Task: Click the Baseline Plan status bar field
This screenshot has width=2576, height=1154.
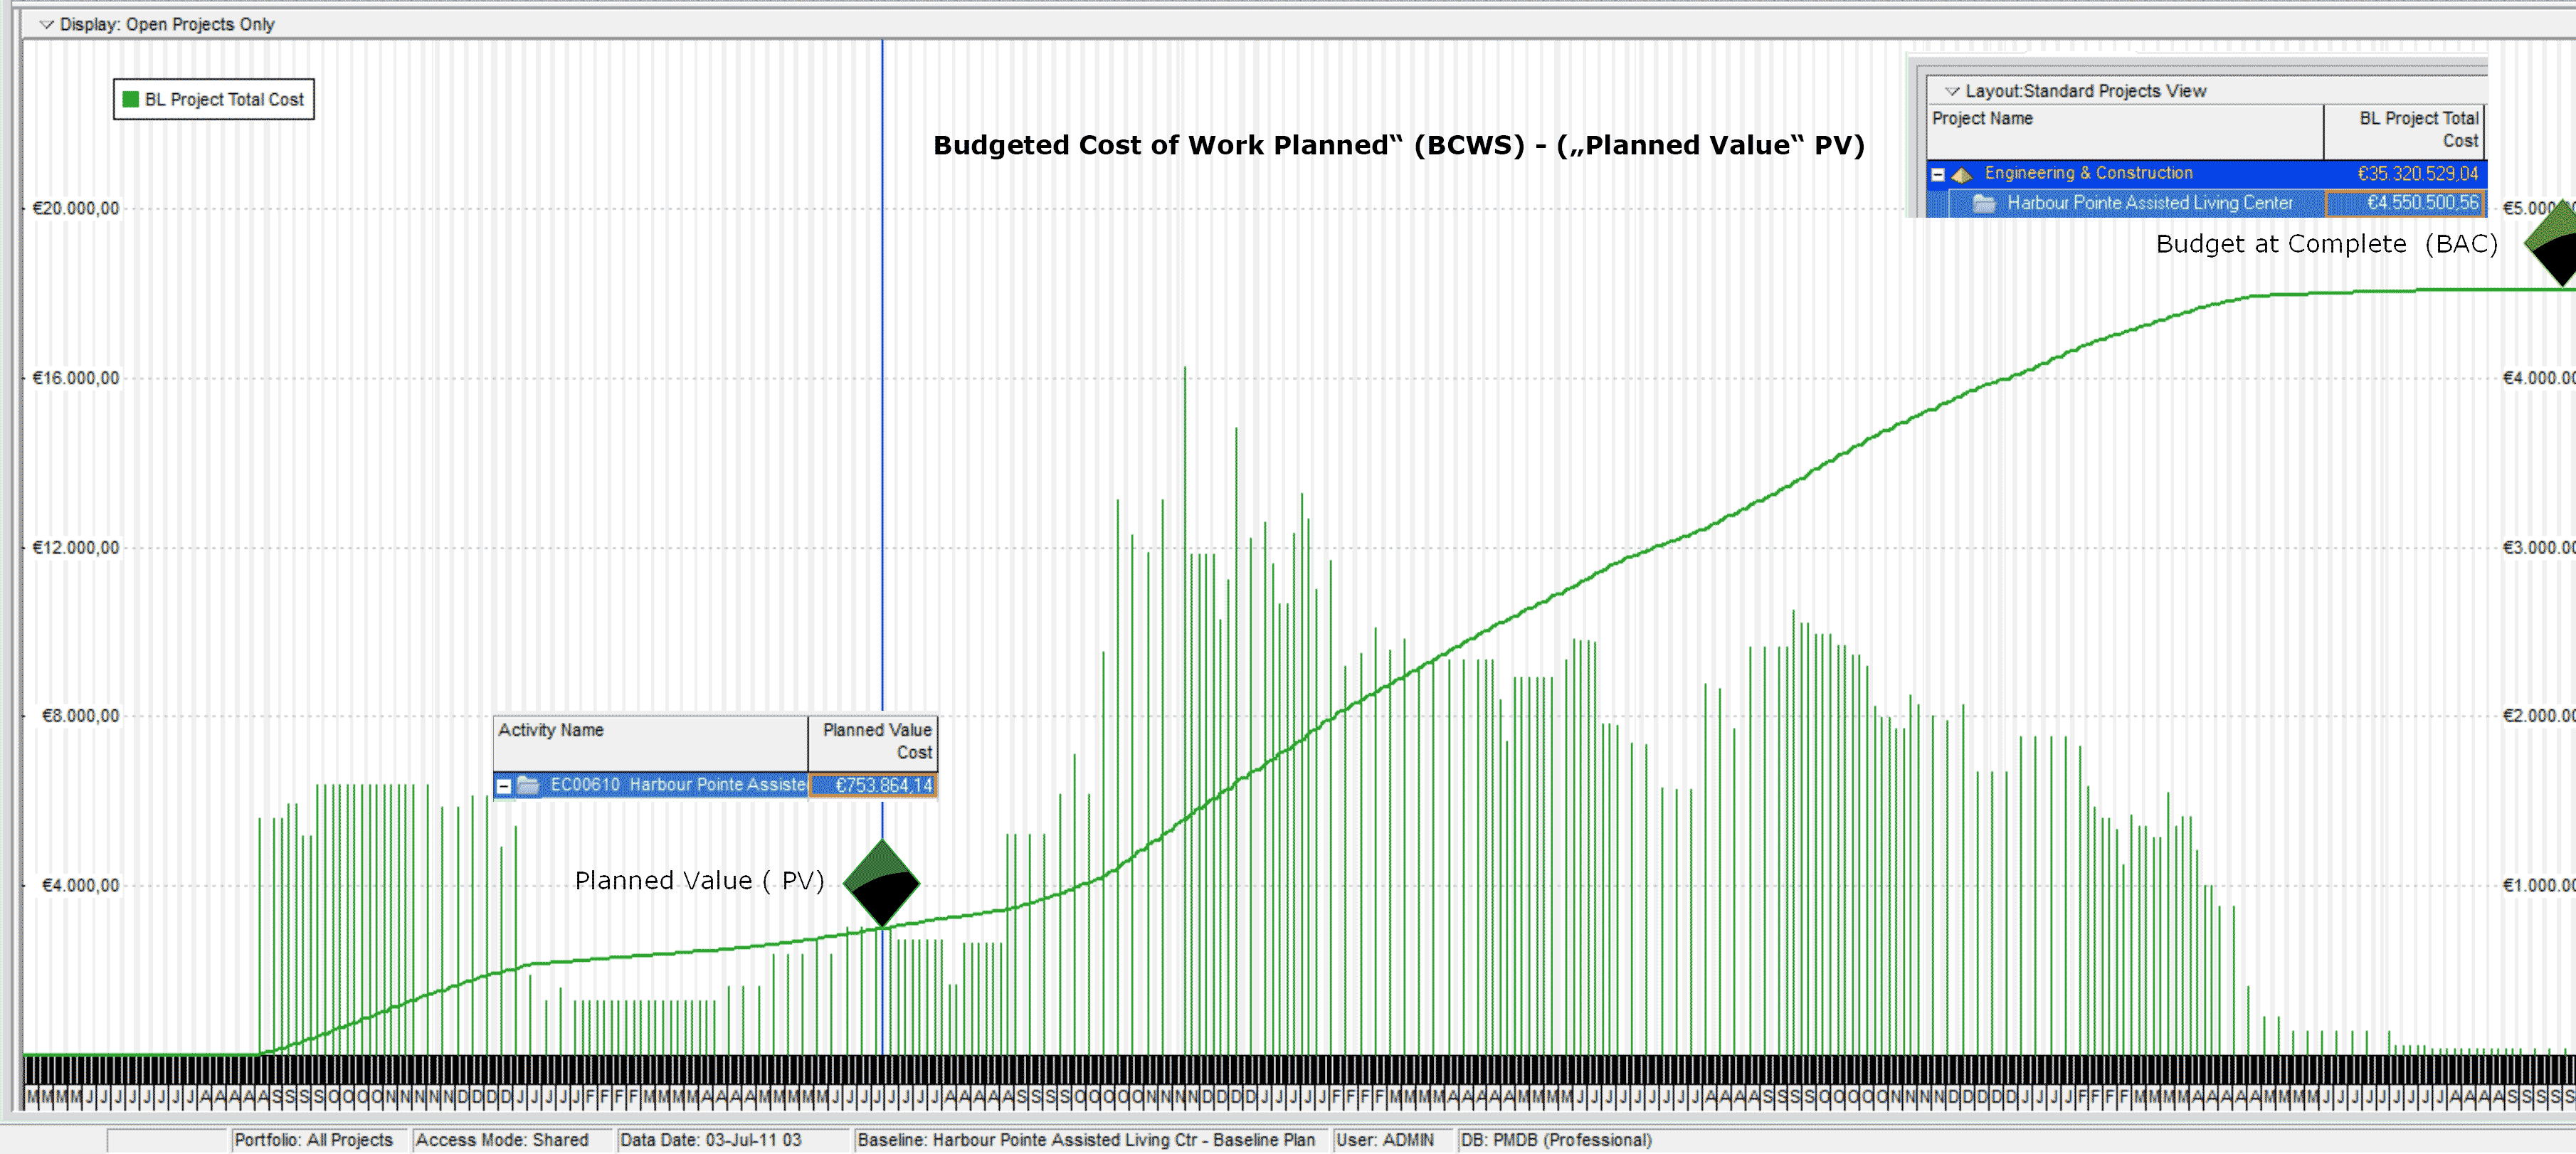Action: (1085, 1140)
